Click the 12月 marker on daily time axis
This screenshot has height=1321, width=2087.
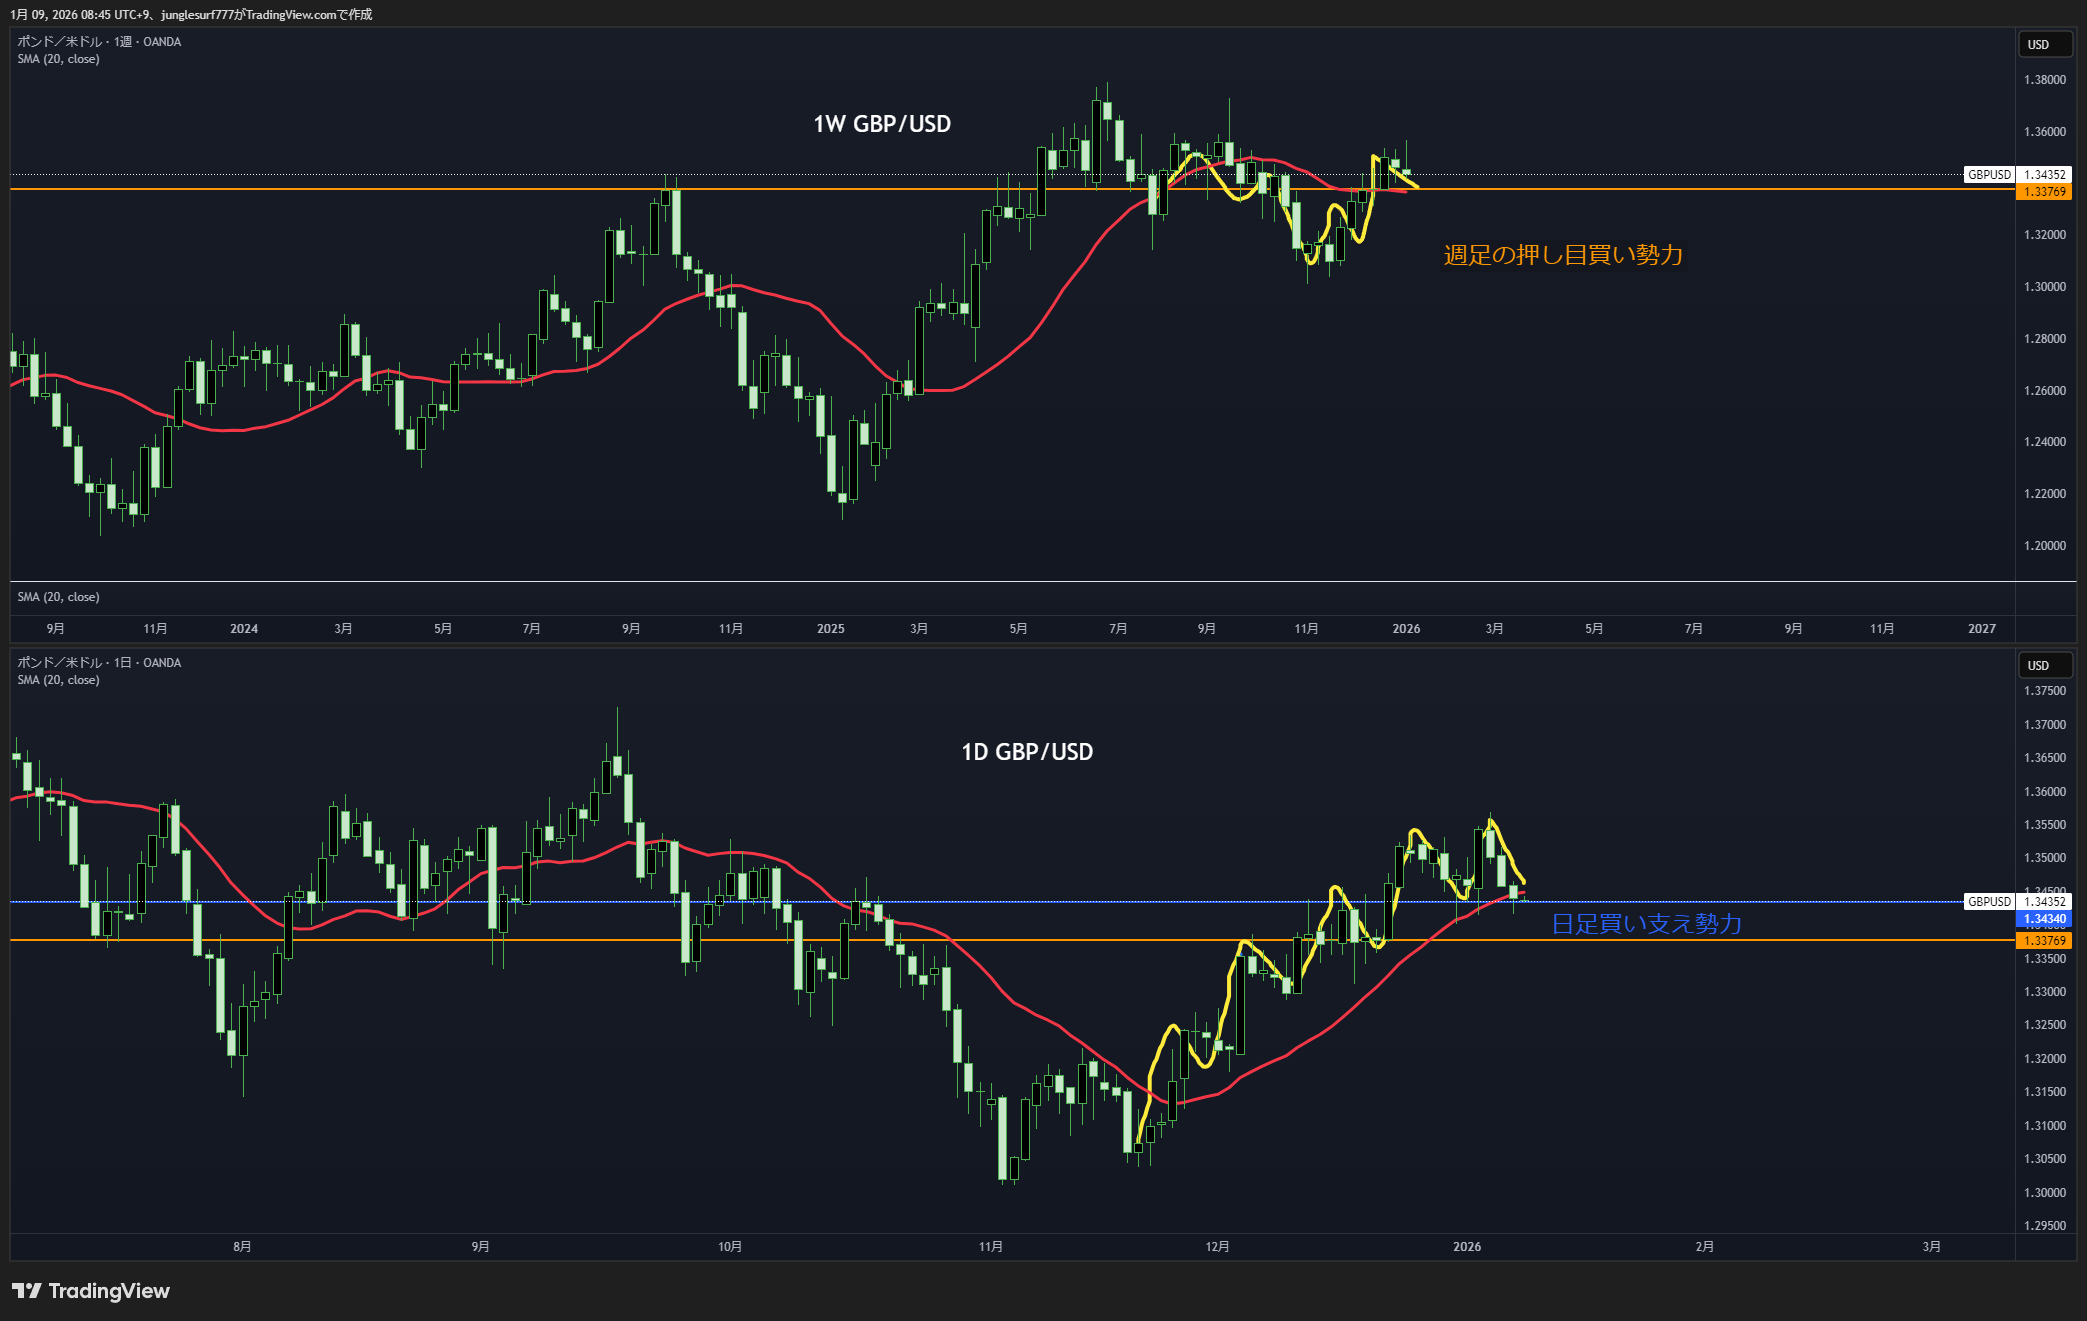tap(1217, 1247)
